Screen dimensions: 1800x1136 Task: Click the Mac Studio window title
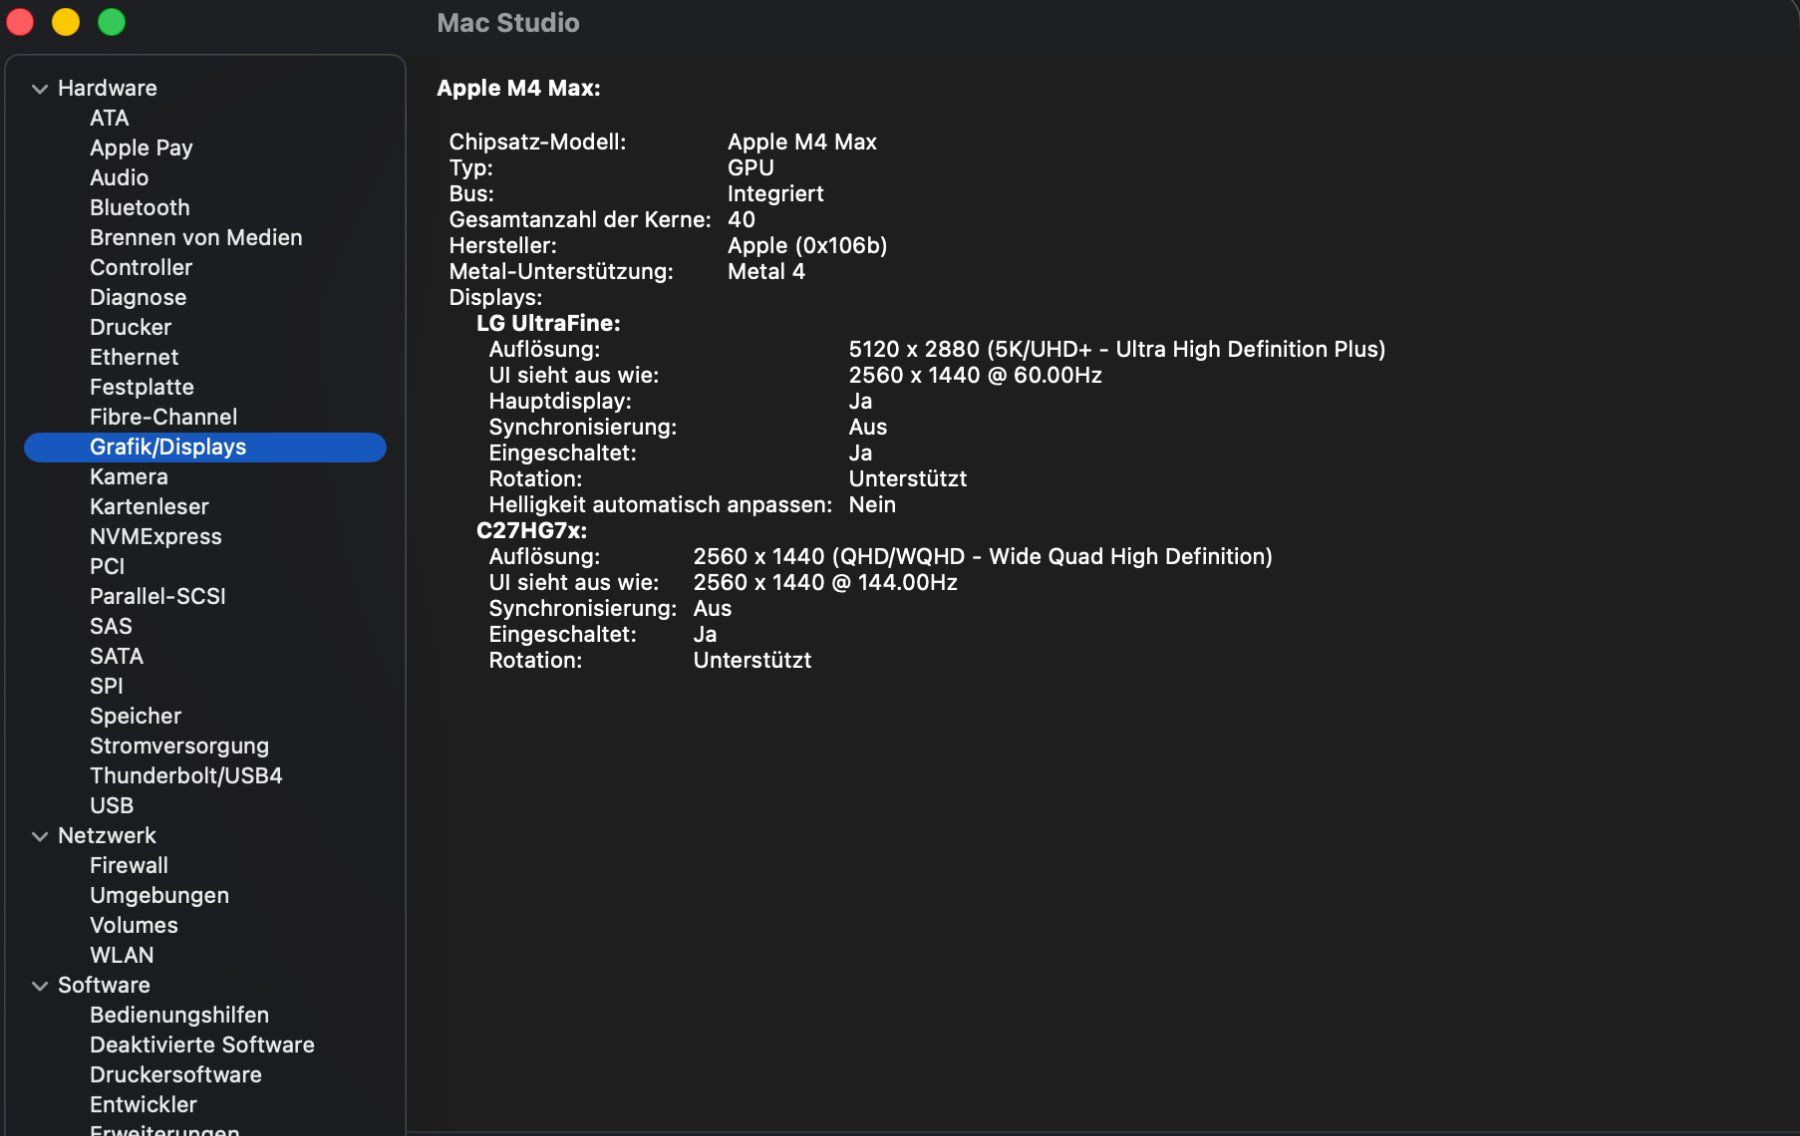tap(508, 23)
